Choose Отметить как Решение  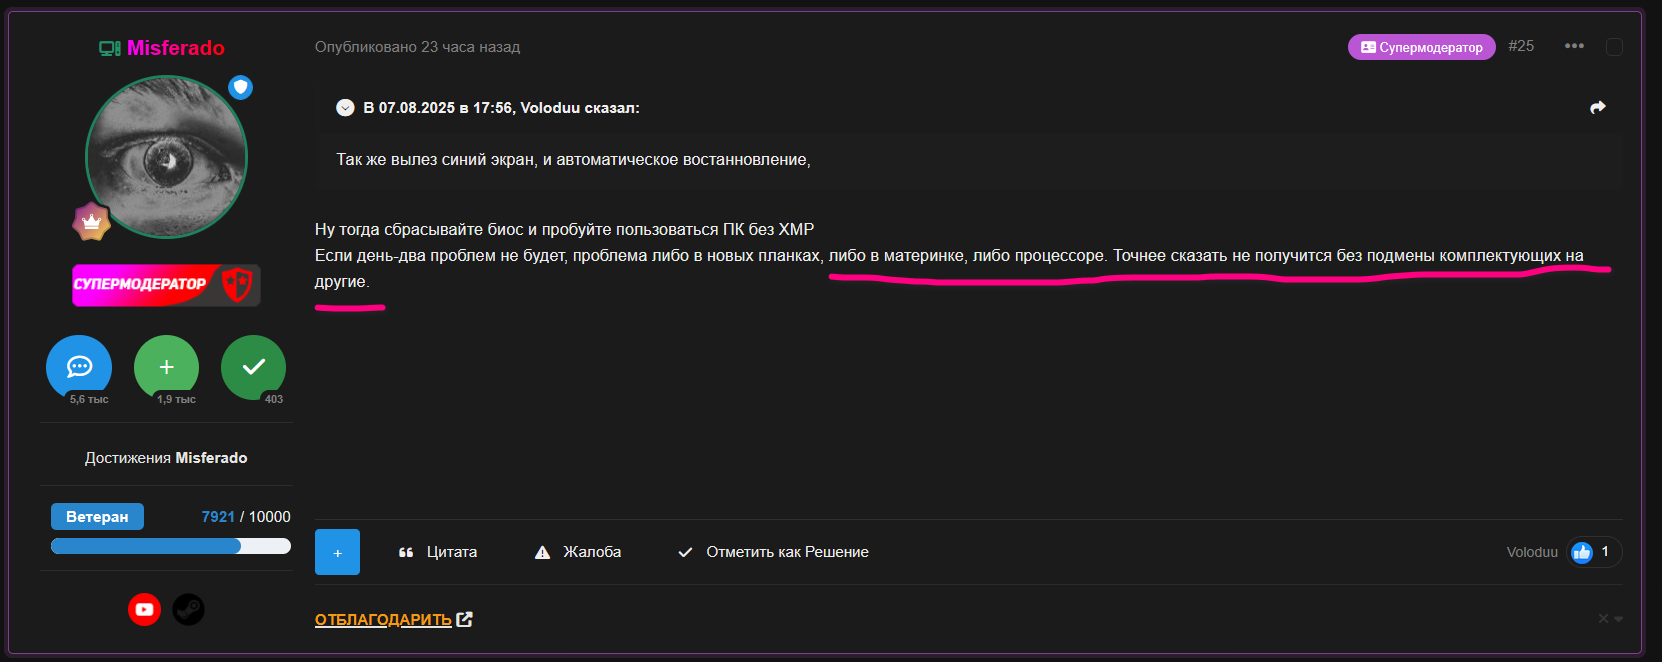(773, 552)
